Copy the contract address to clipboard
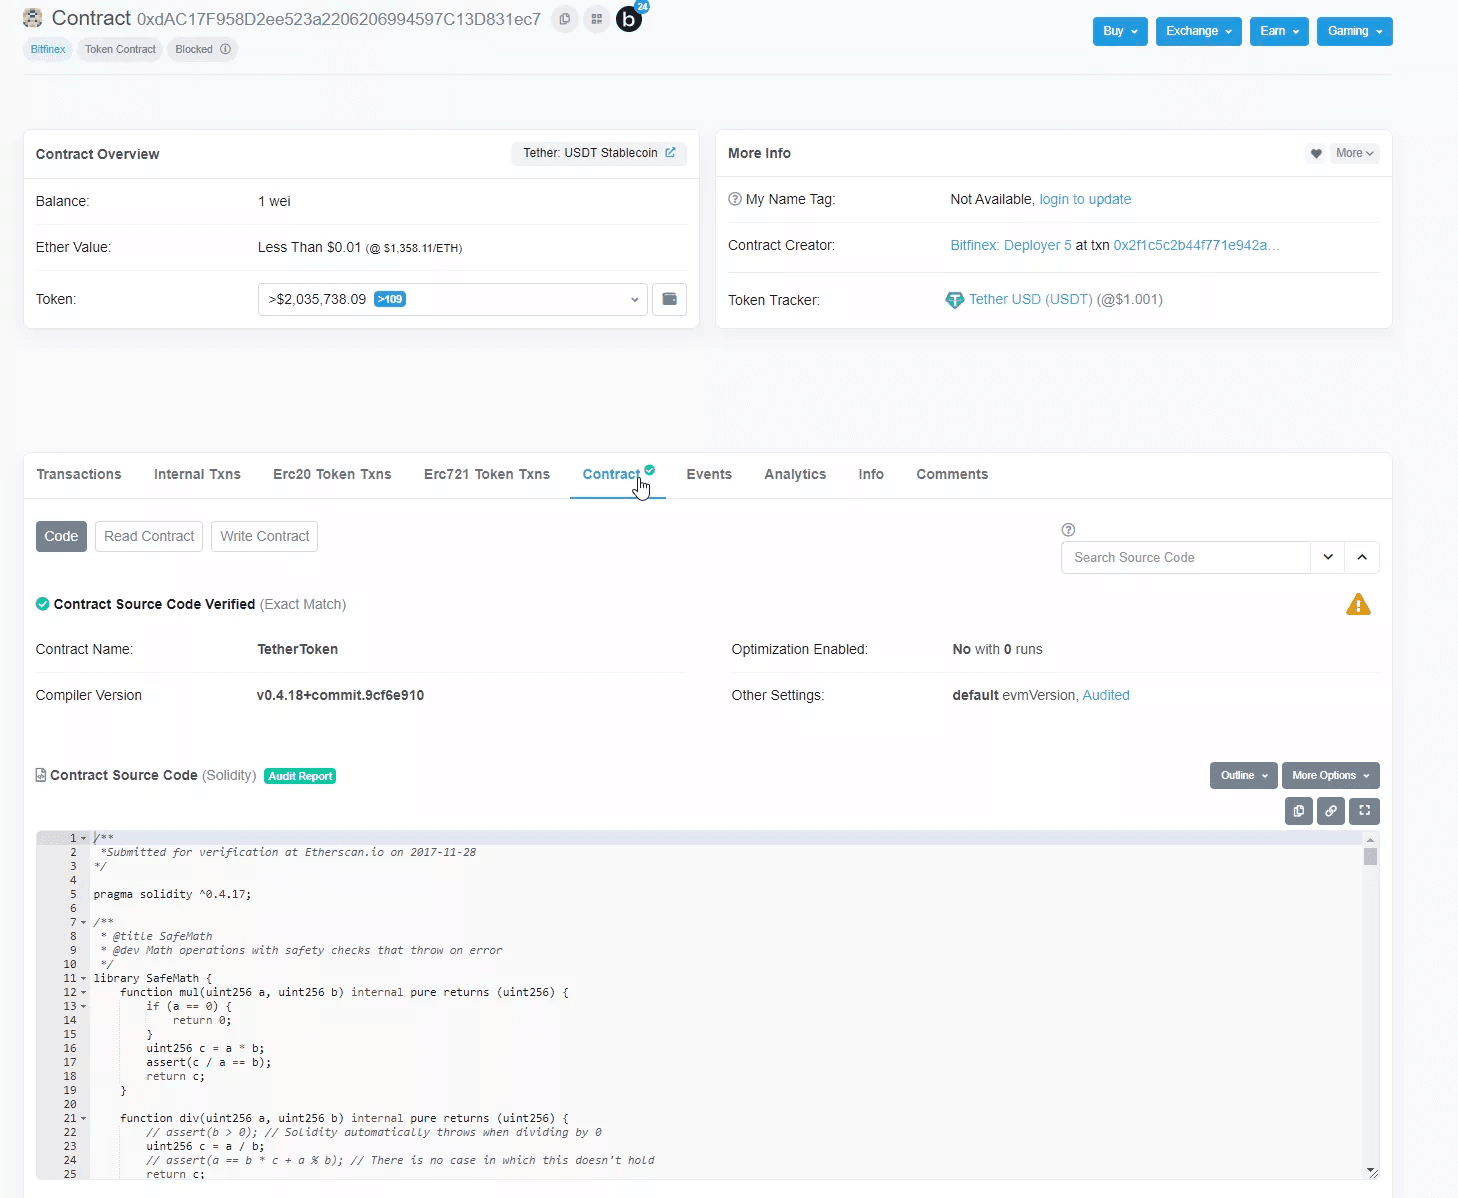This screenshot has height=1198, width=1458. 565,19
